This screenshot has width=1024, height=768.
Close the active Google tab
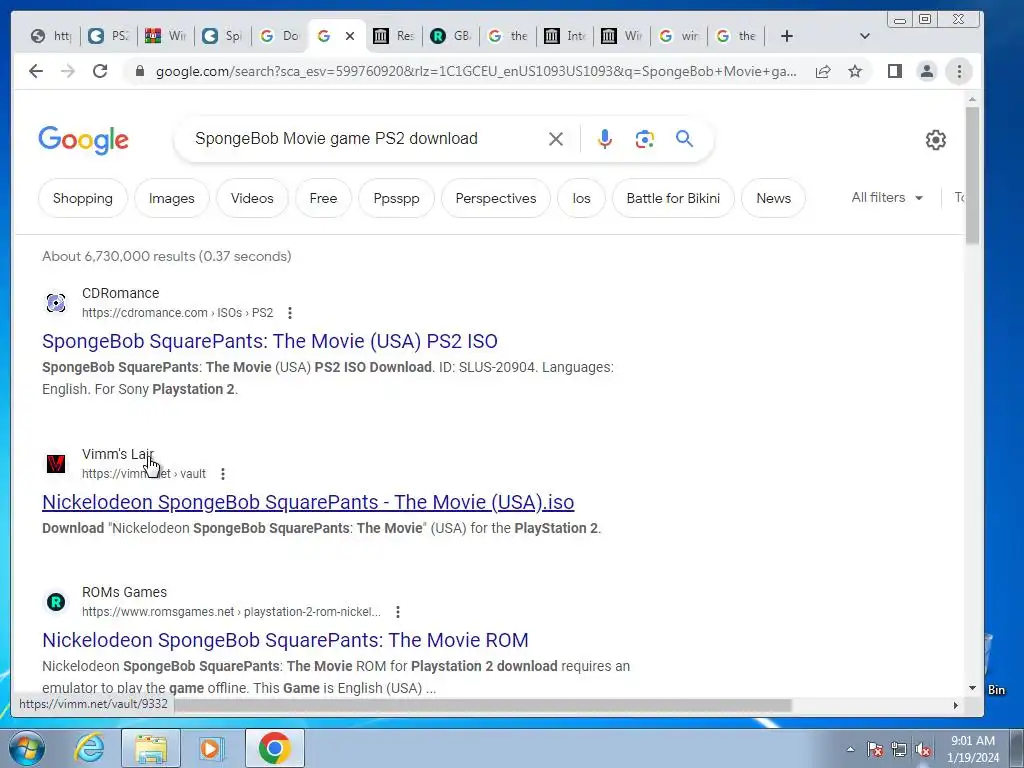(350, 36)
